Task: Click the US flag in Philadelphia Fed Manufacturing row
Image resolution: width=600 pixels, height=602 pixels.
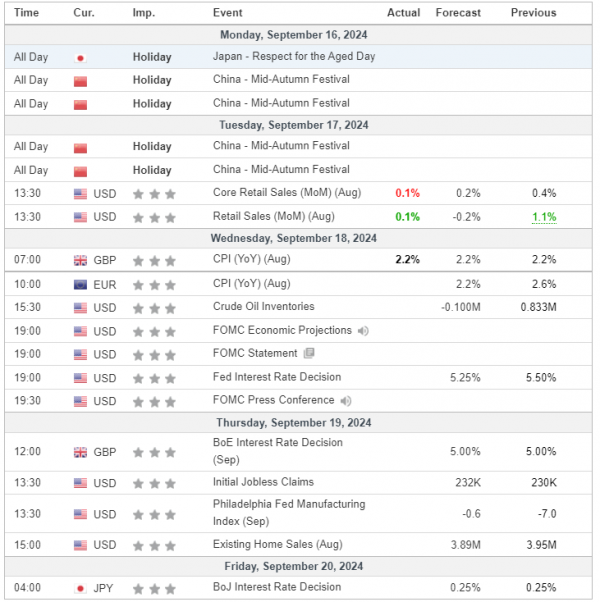Action: point(80,514)
